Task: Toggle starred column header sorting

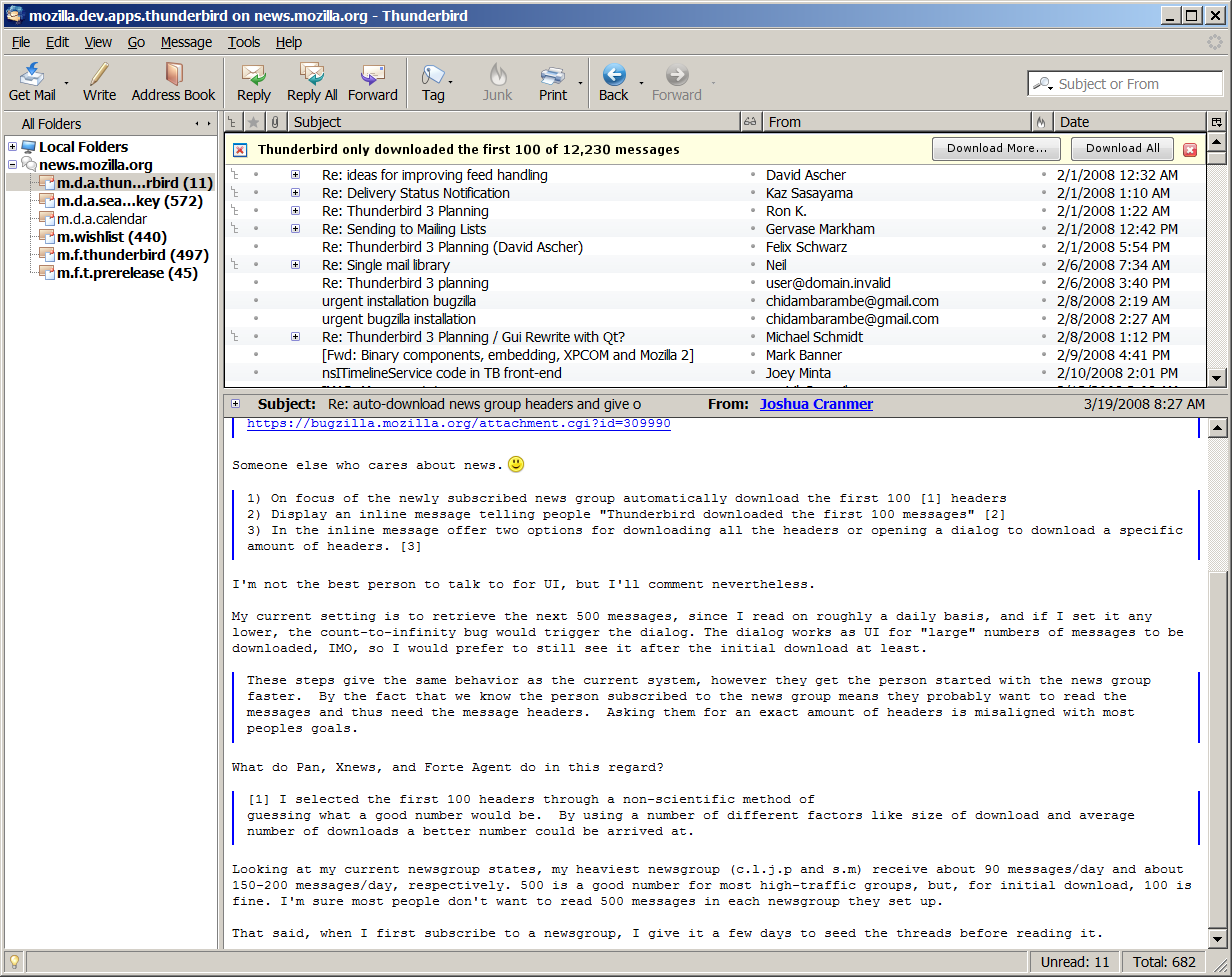Action: (254, 122)
